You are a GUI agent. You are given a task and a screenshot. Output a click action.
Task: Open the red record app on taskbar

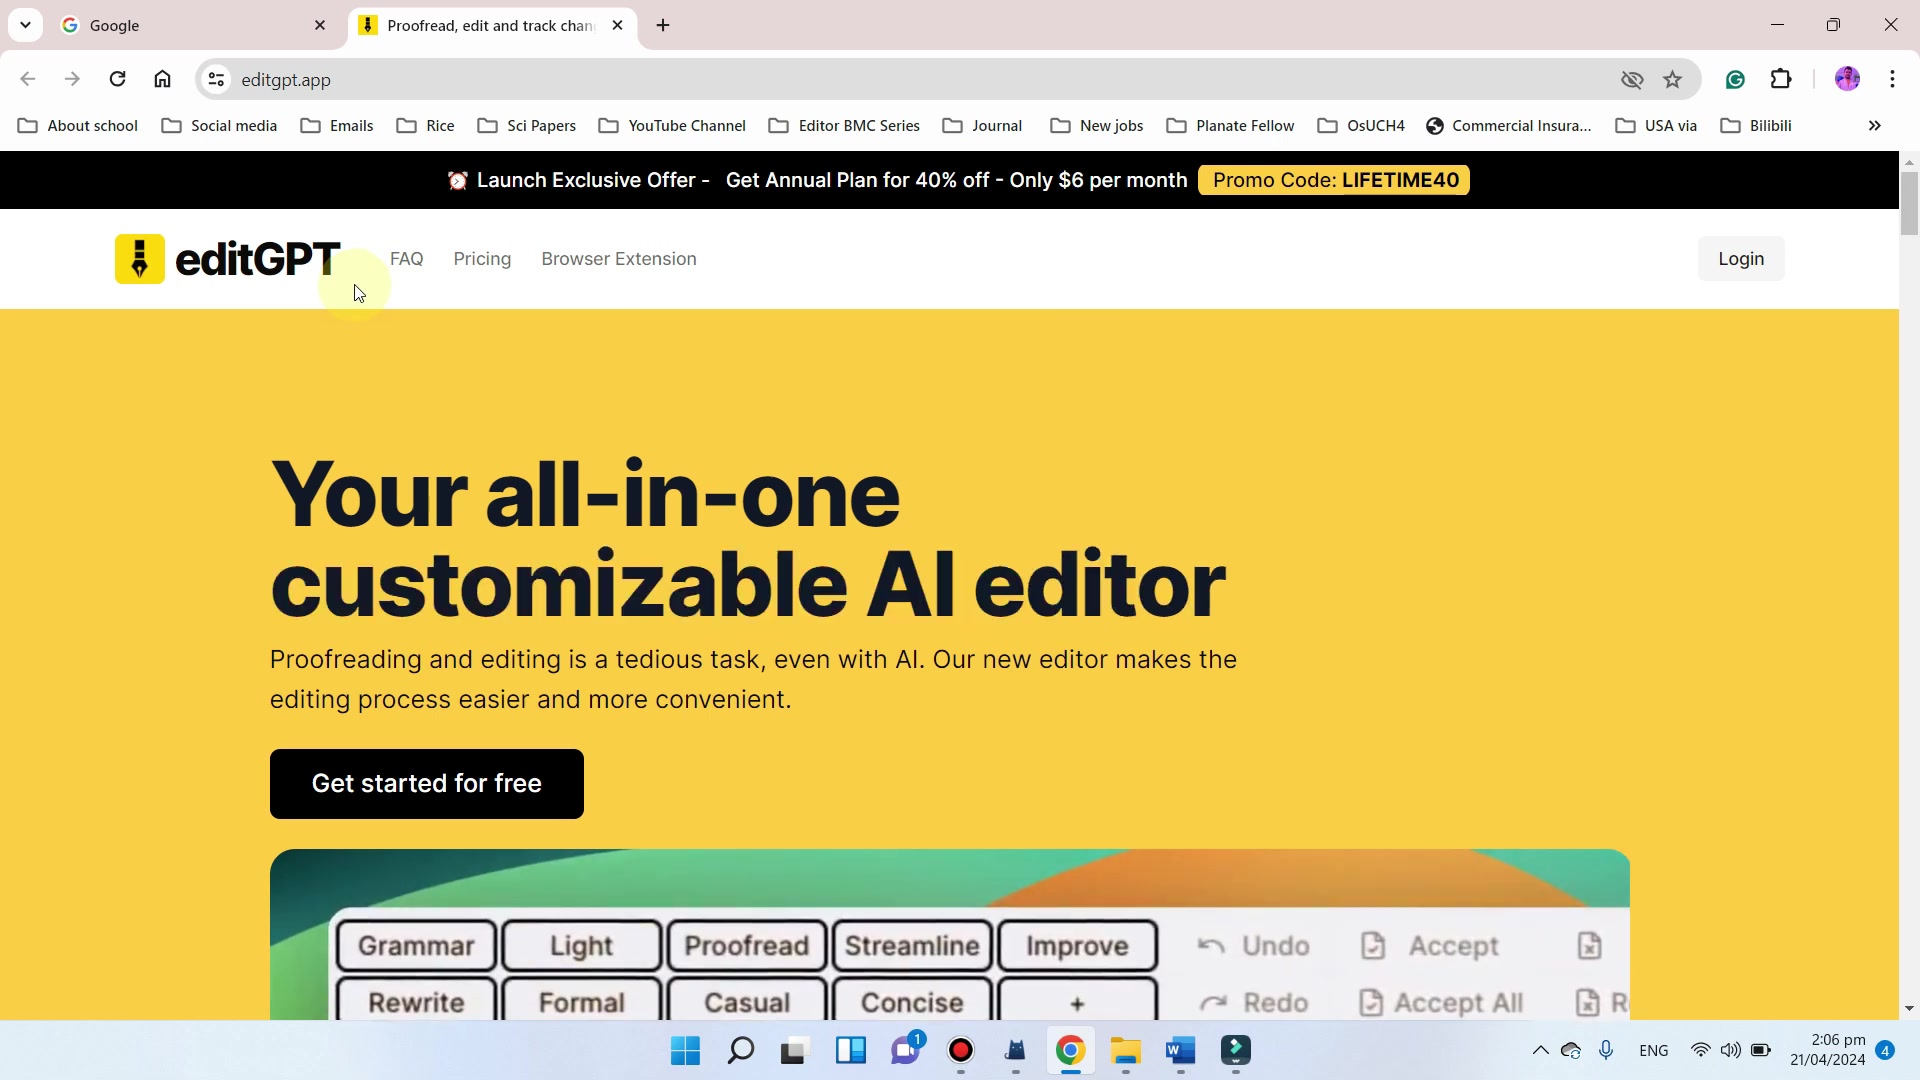tap(961, 1051)
